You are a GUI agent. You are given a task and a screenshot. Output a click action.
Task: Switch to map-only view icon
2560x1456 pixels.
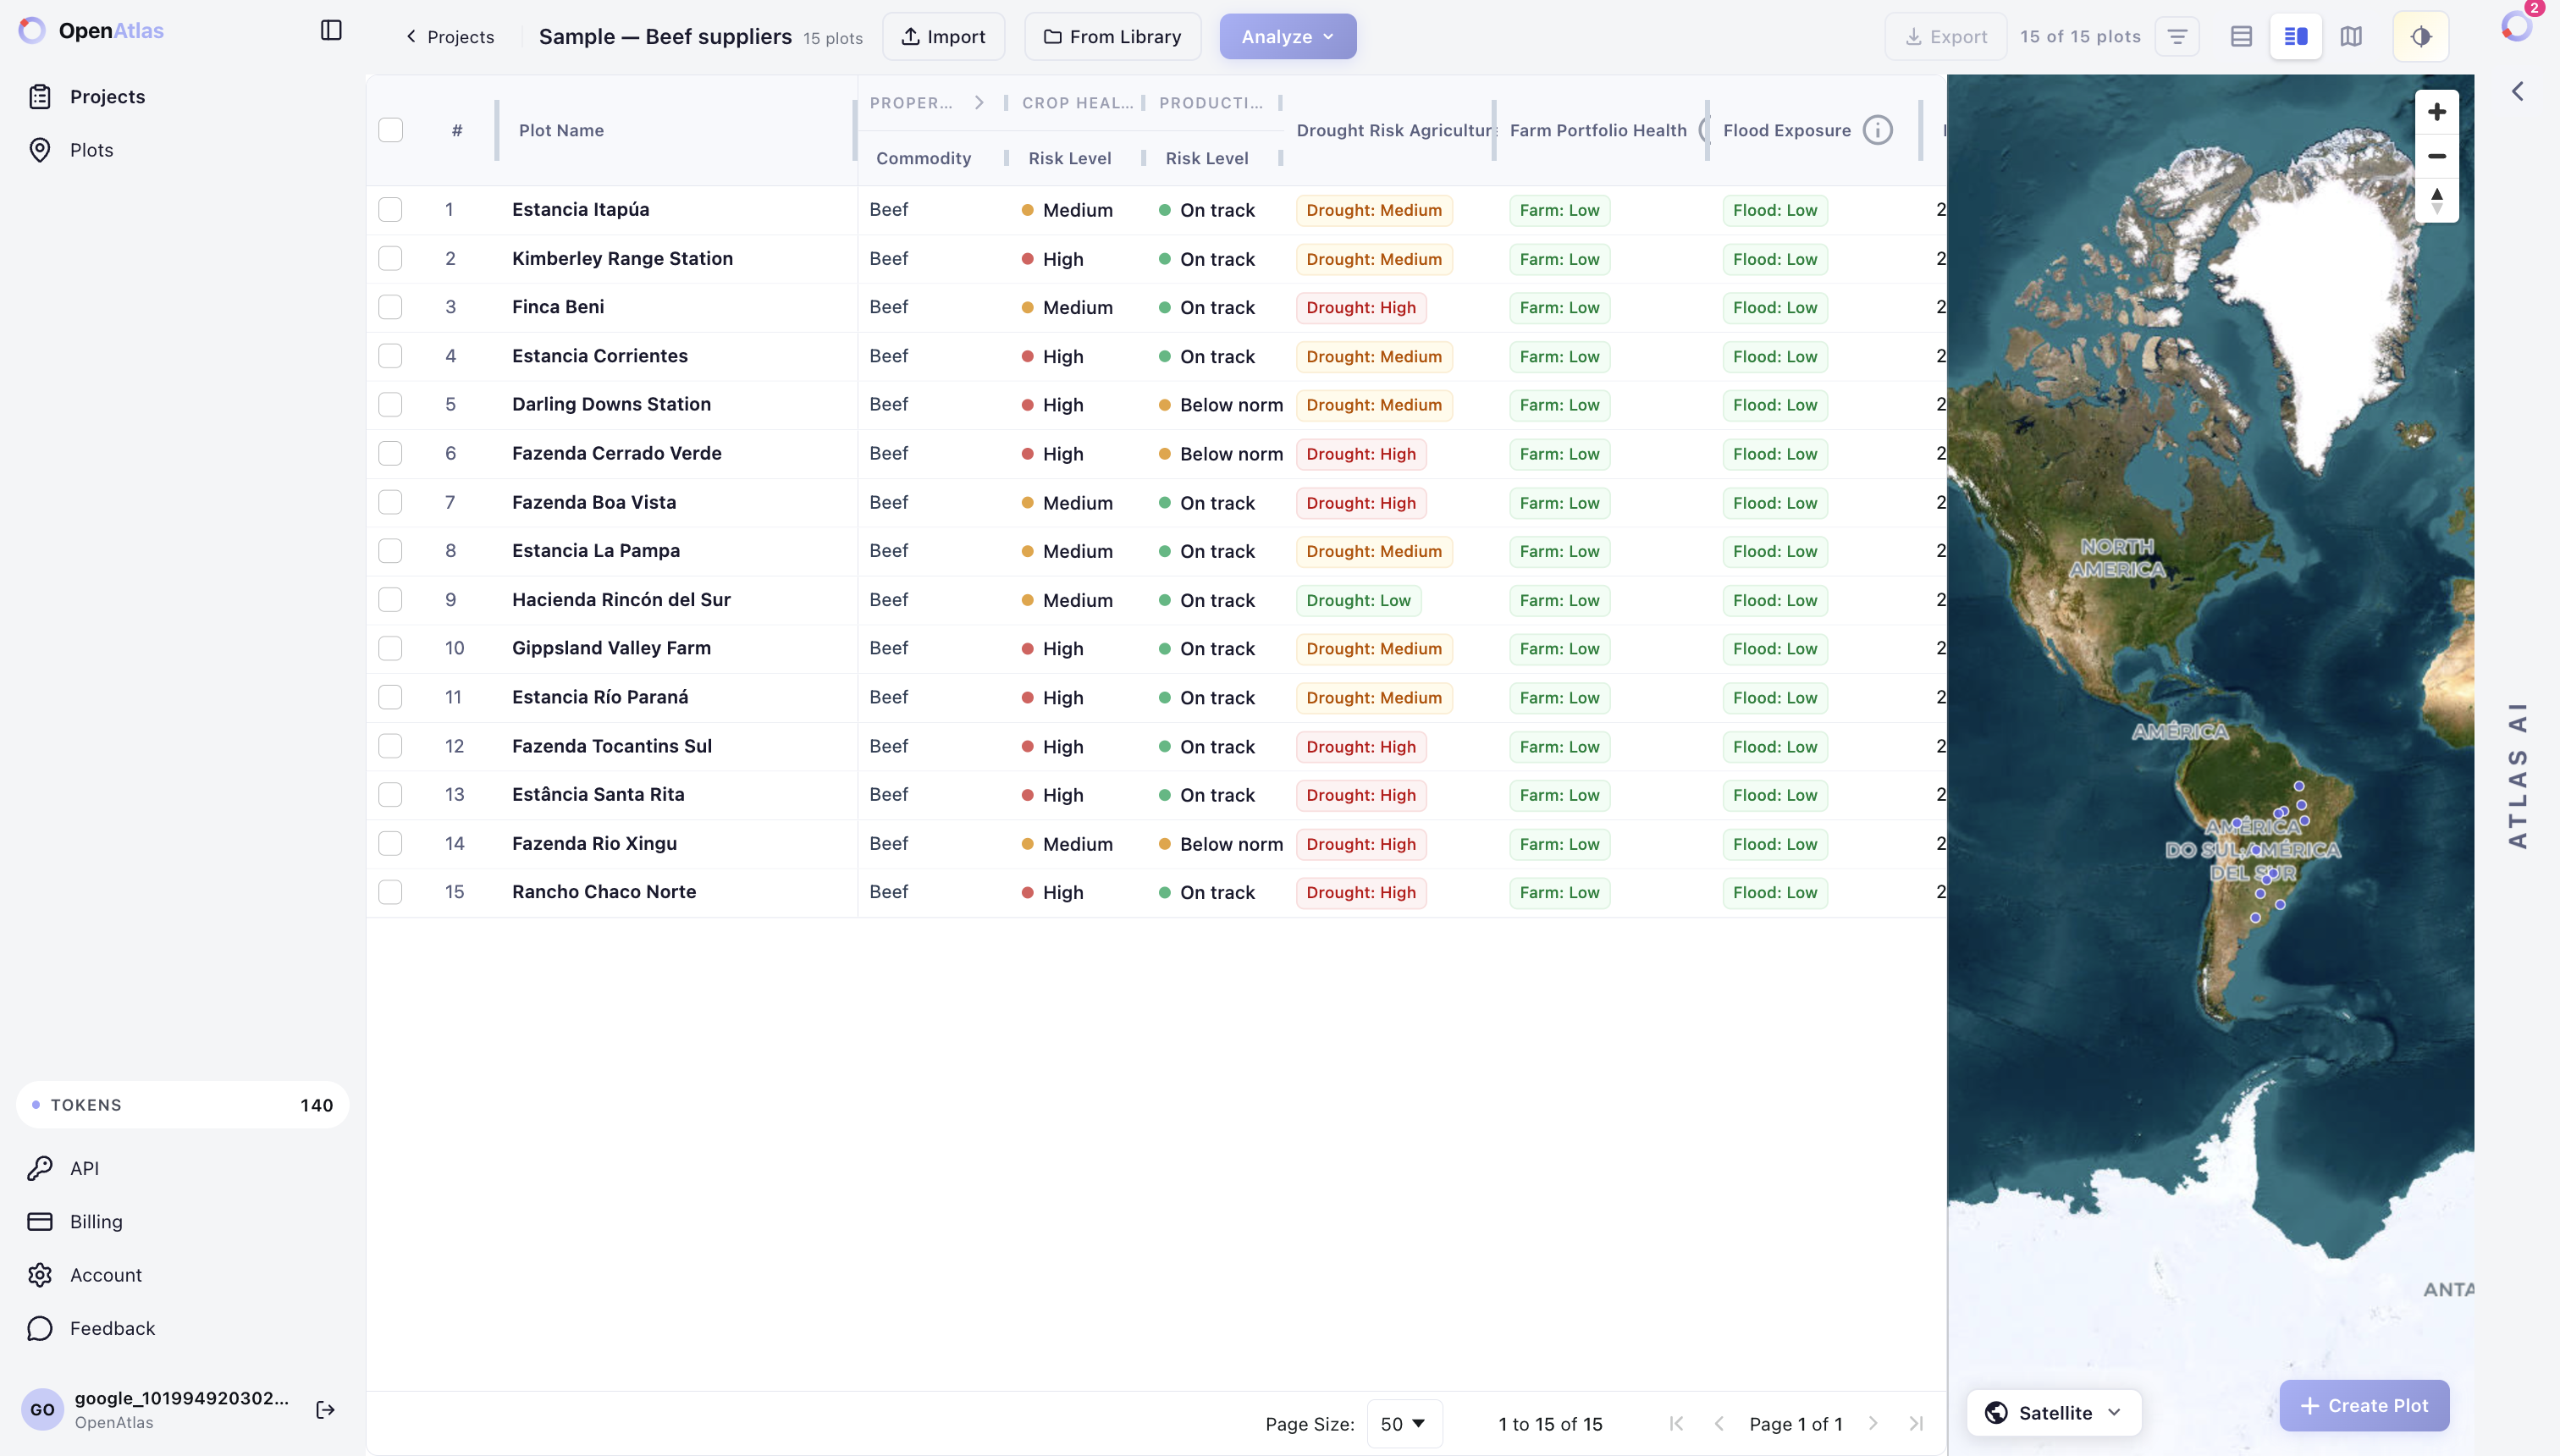(x=2351, y=37)
